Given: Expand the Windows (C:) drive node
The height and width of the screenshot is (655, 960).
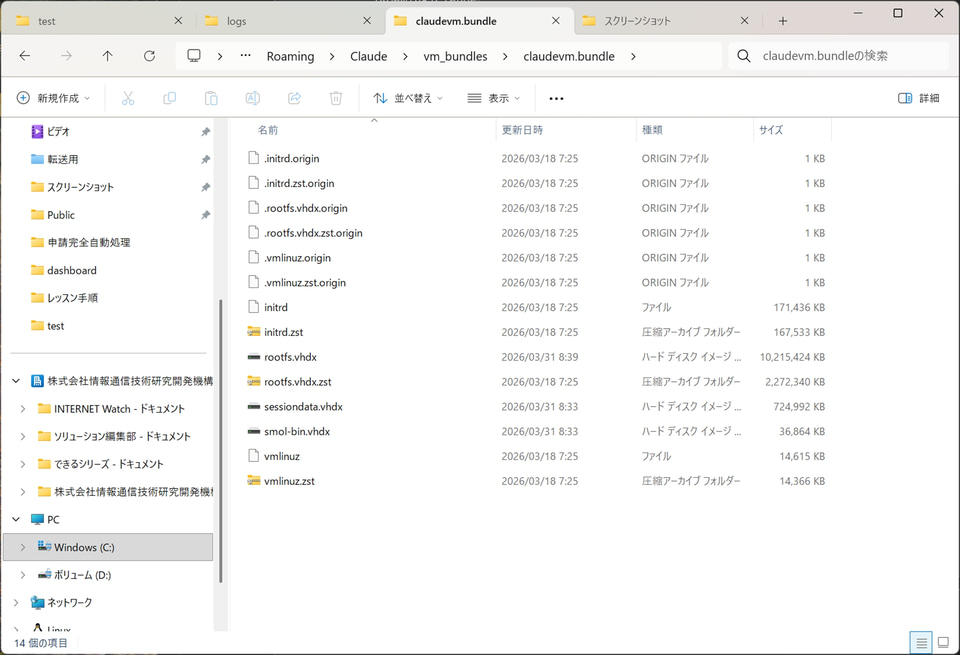Looking at the screenshot, I should pos(23,547).
